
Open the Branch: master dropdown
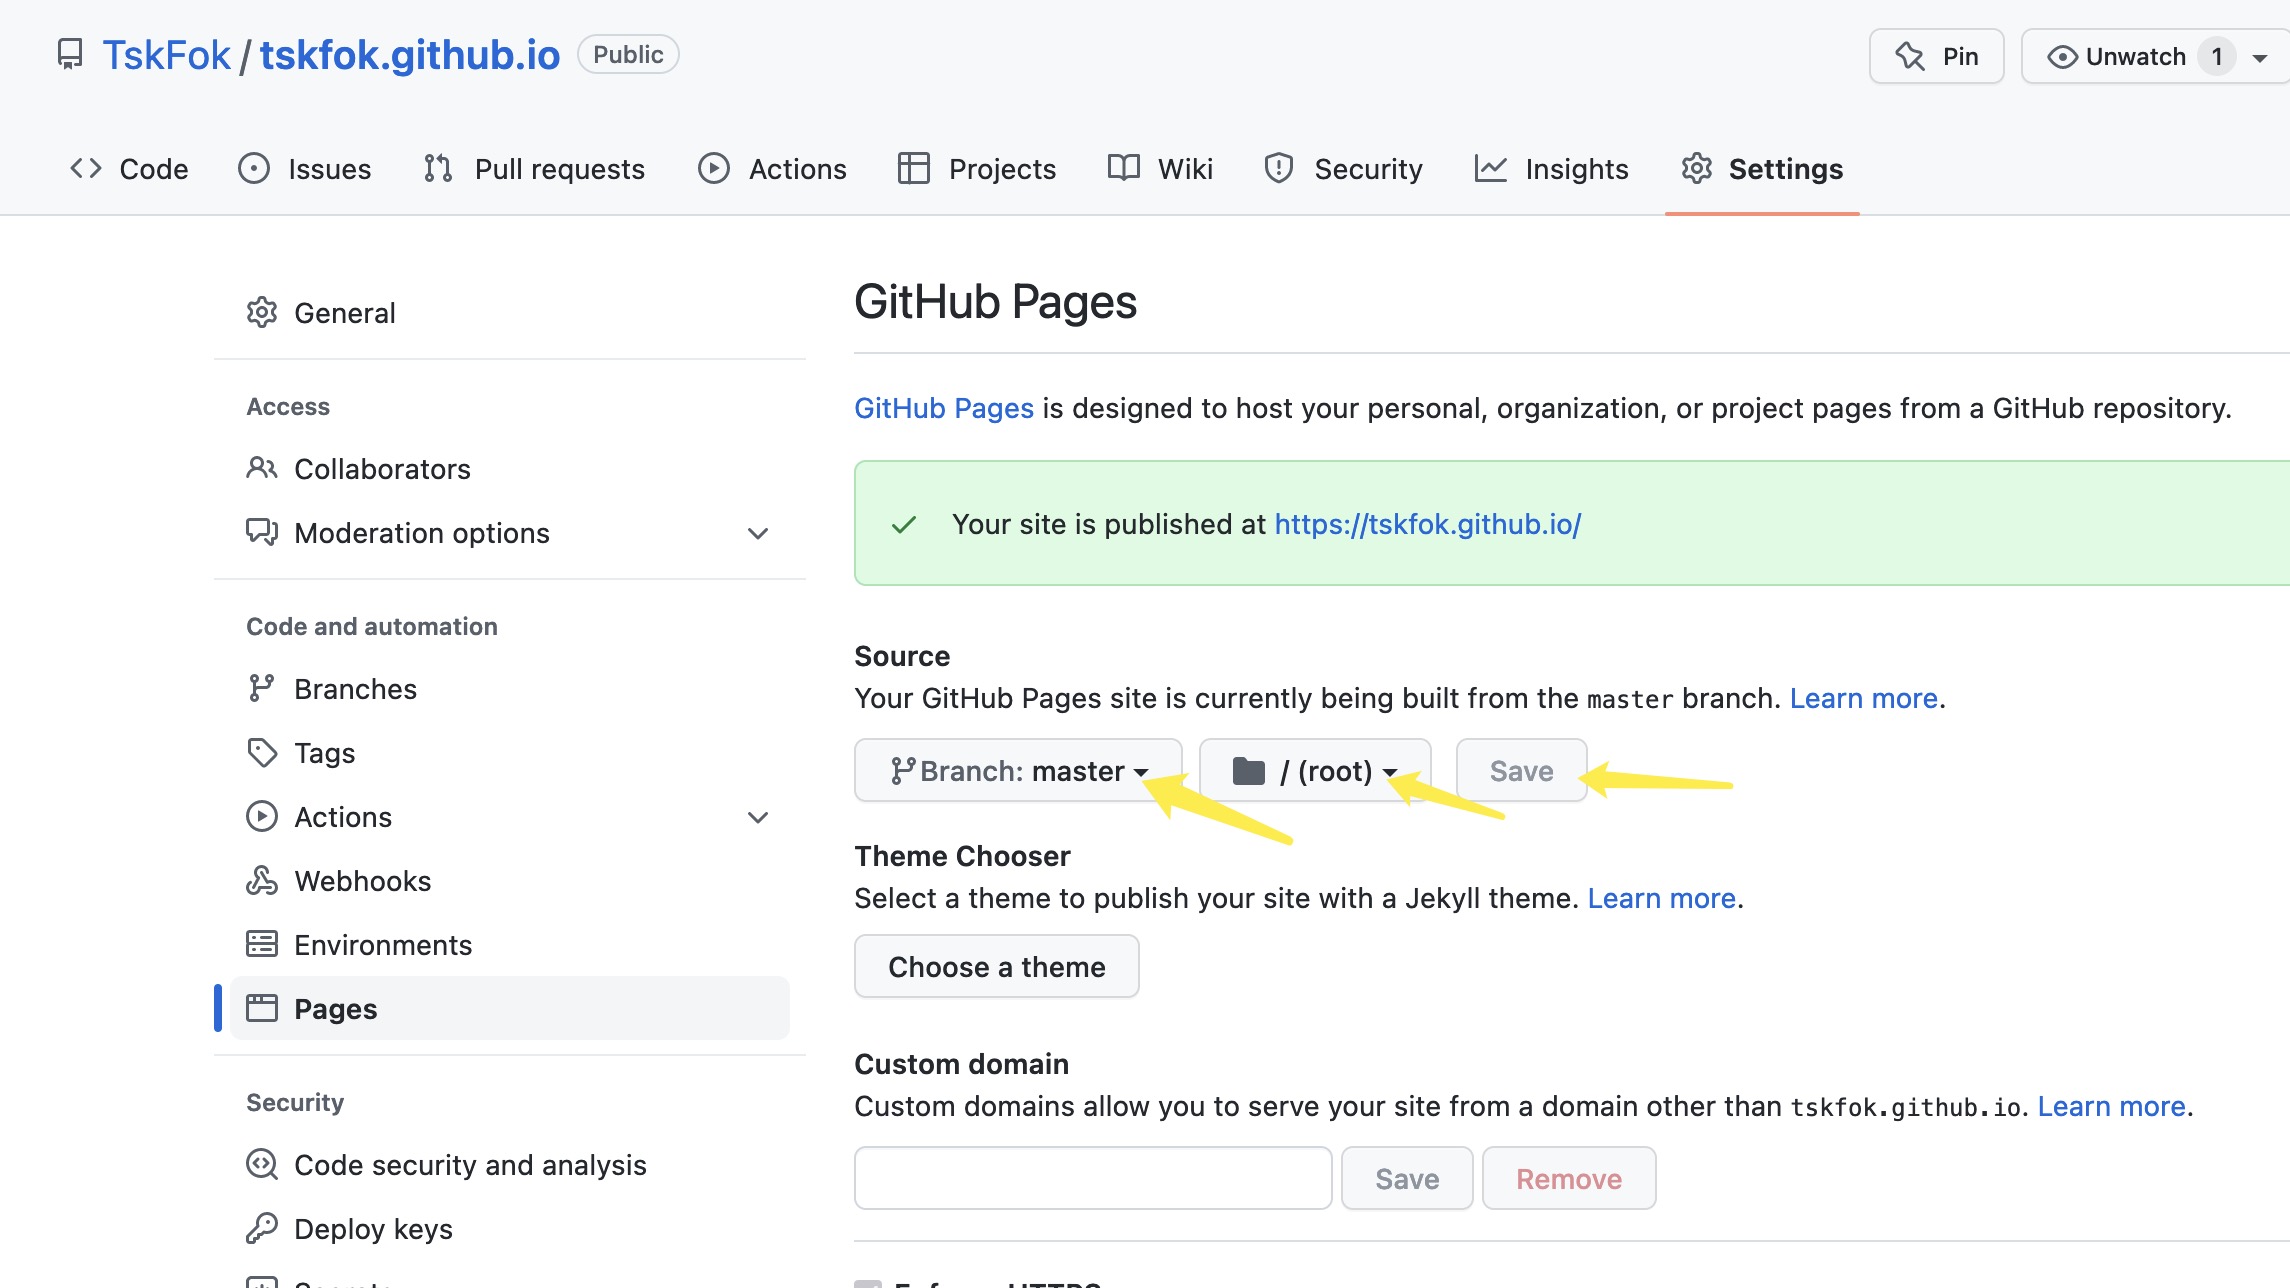[1018, 770]
